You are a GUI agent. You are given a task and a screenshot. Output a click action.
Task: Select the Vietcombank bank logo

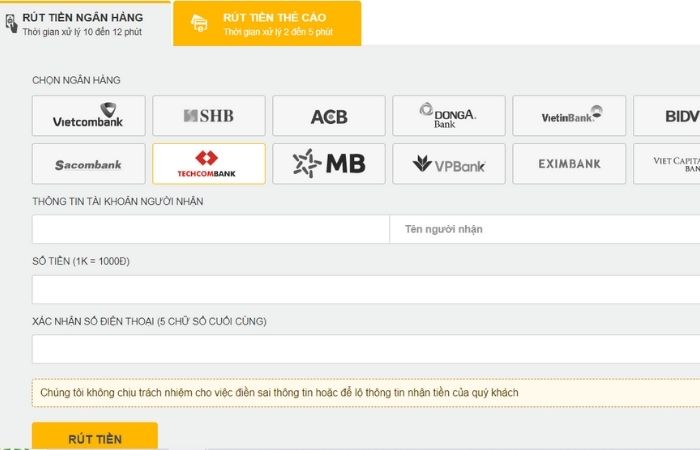click(89, 116)
